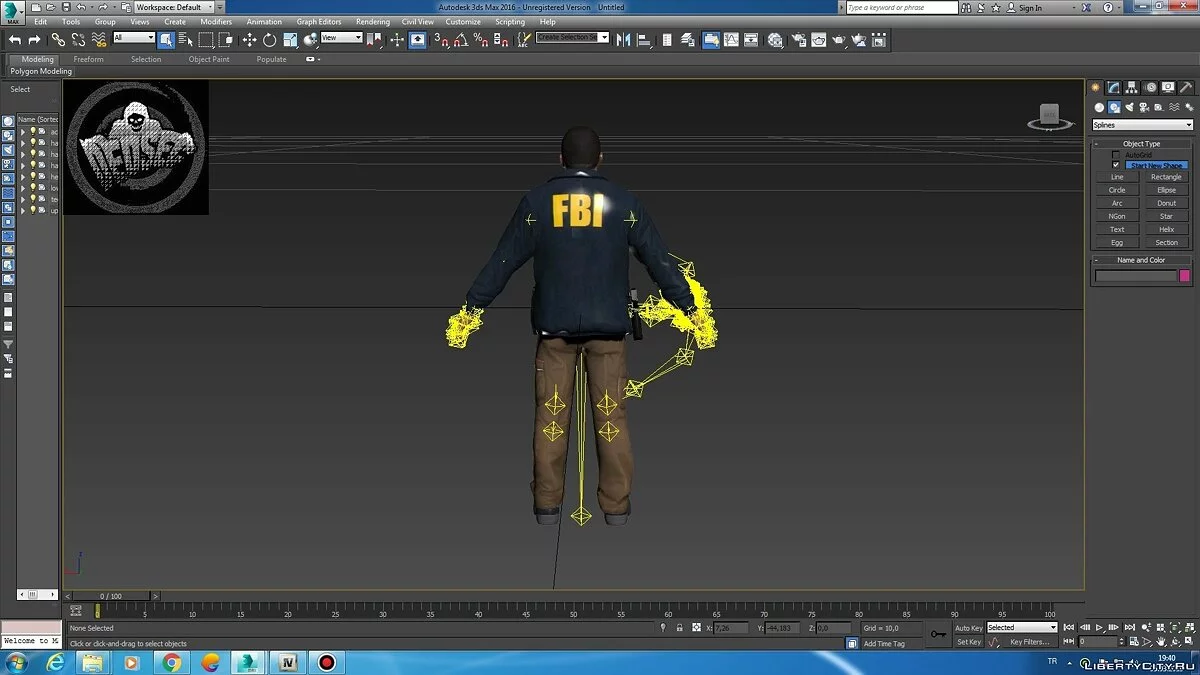This screenshot has width=1200, height=675.
Task: Switch to the Geometry category icon
Action: tap(1099, 107)
